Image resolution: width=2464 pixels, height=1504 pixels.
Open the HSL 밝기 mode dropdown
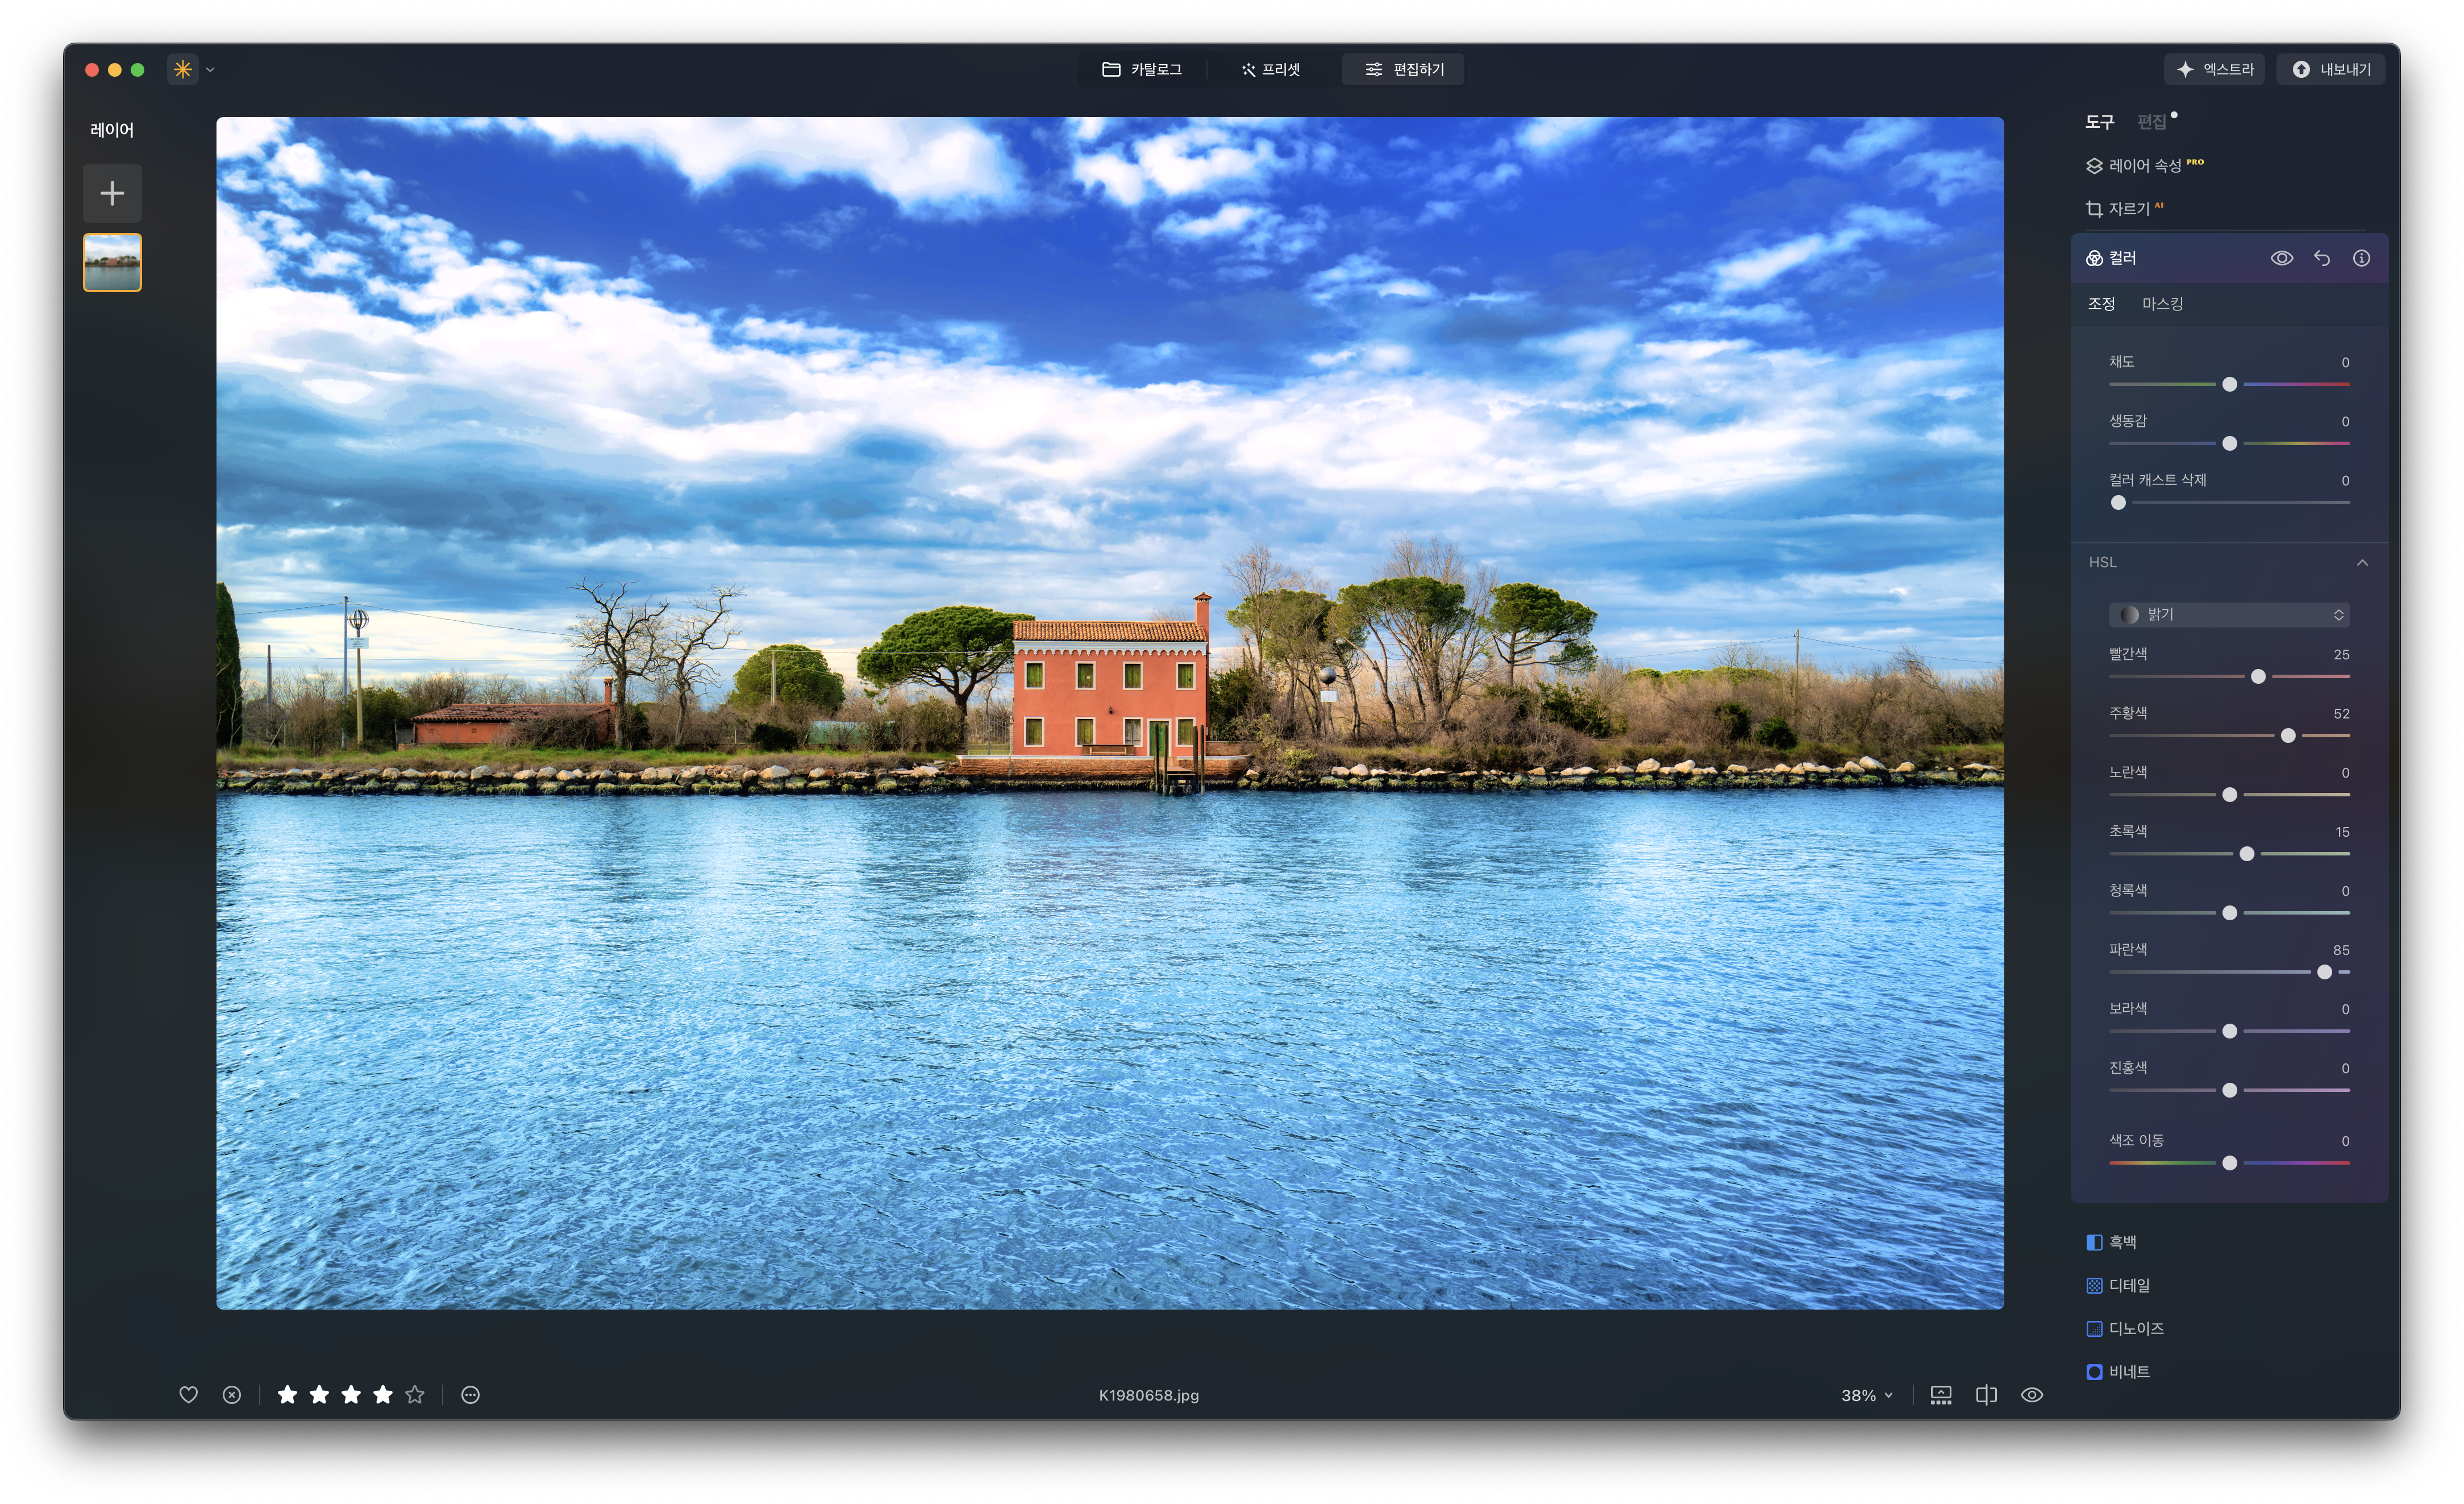(x=2229, y=614)
